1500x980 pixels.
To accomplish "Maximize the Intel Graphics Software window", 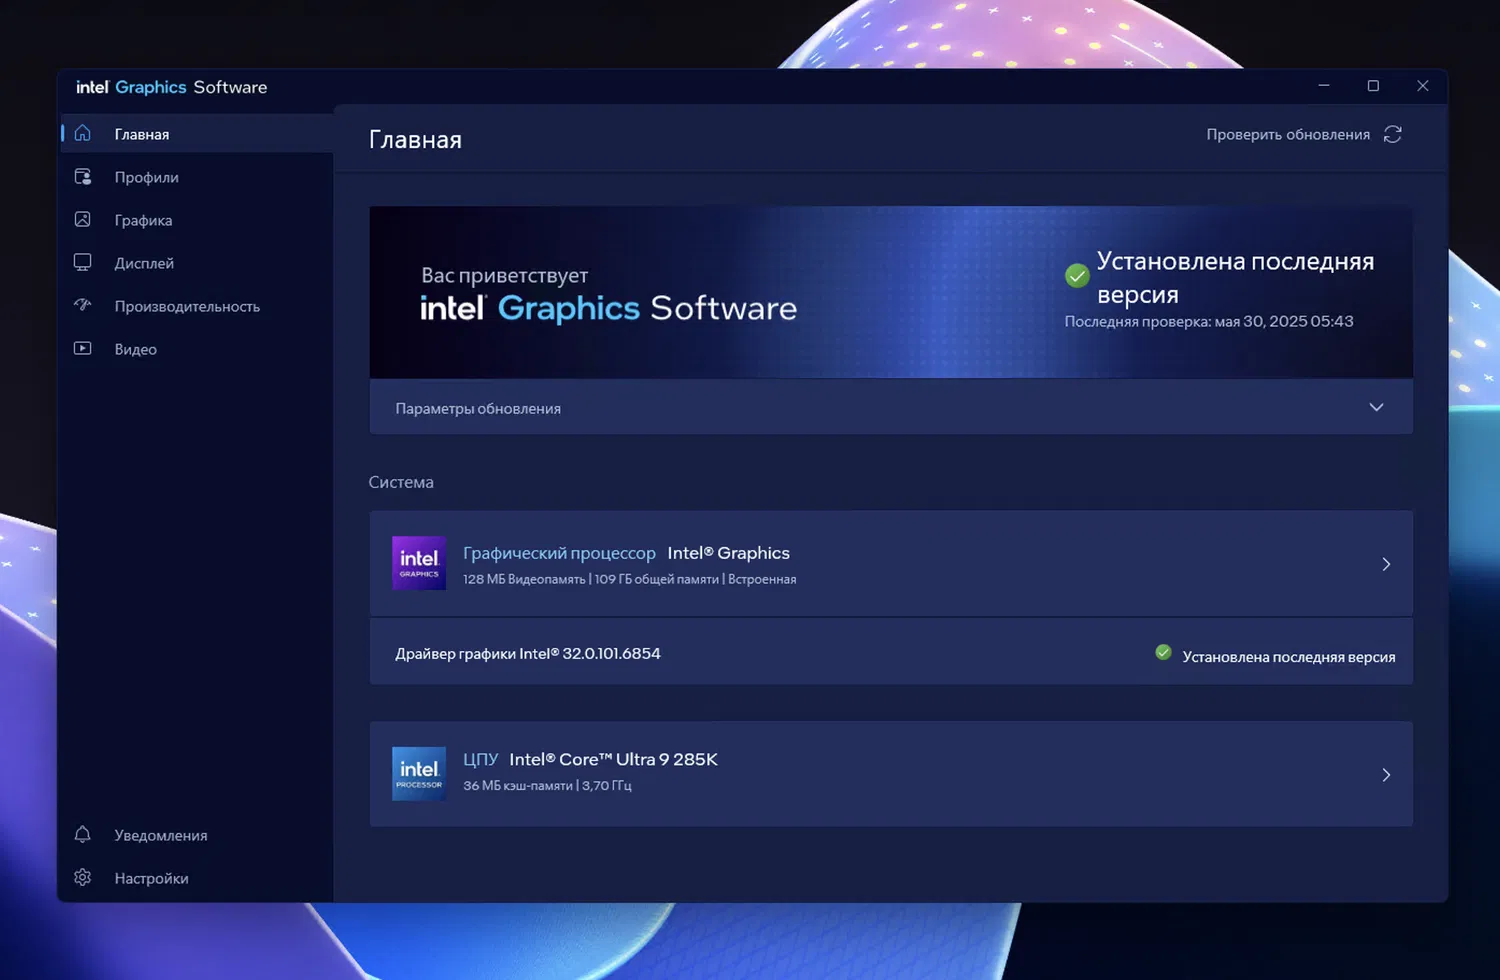I will [1373, 86].
